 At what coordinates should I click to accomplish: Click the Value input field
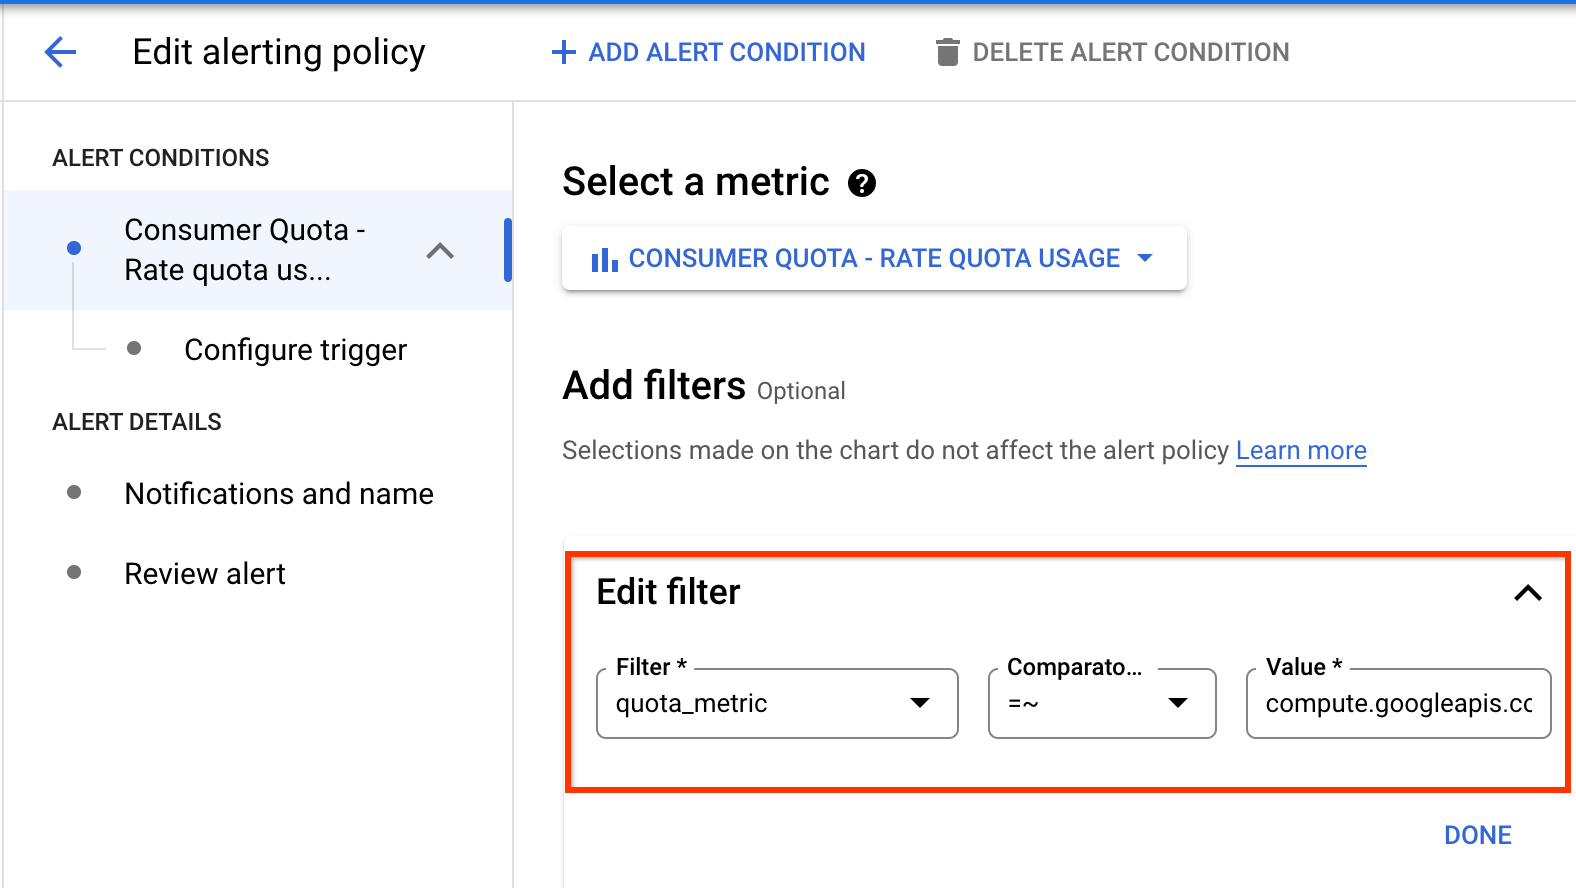tap(1398, 704)
